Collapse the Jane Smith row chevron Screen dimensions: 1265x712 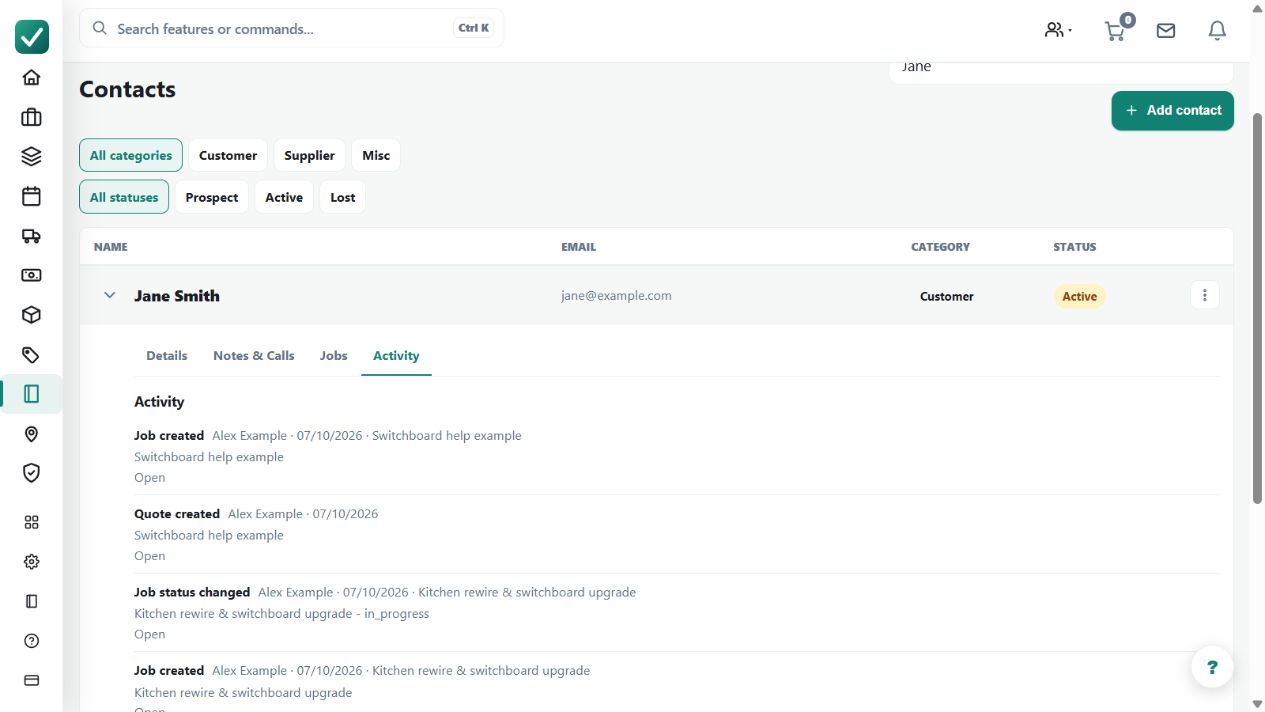click(x=110, y=295)
